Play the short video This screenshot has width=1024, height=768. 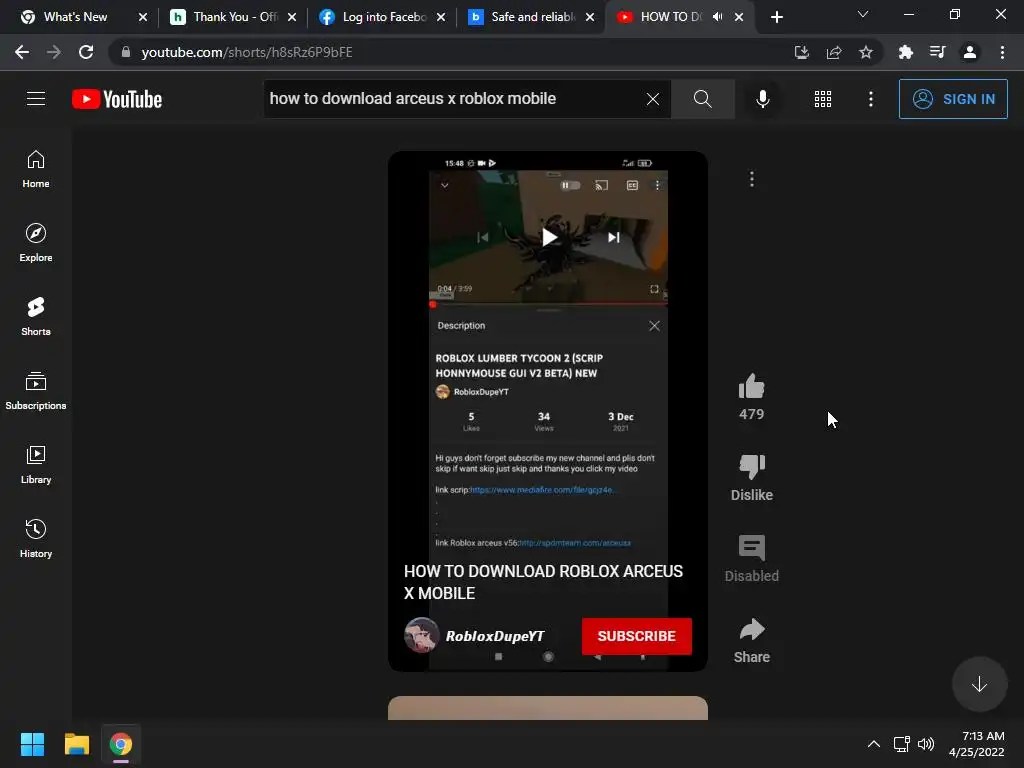549,237
